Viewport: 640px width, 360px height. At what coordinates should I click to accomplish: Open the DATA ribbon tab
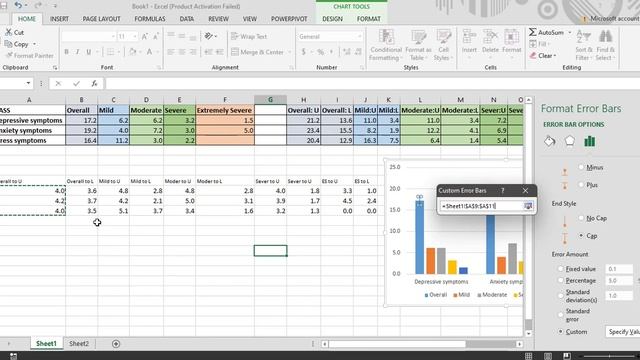point(187,19)
